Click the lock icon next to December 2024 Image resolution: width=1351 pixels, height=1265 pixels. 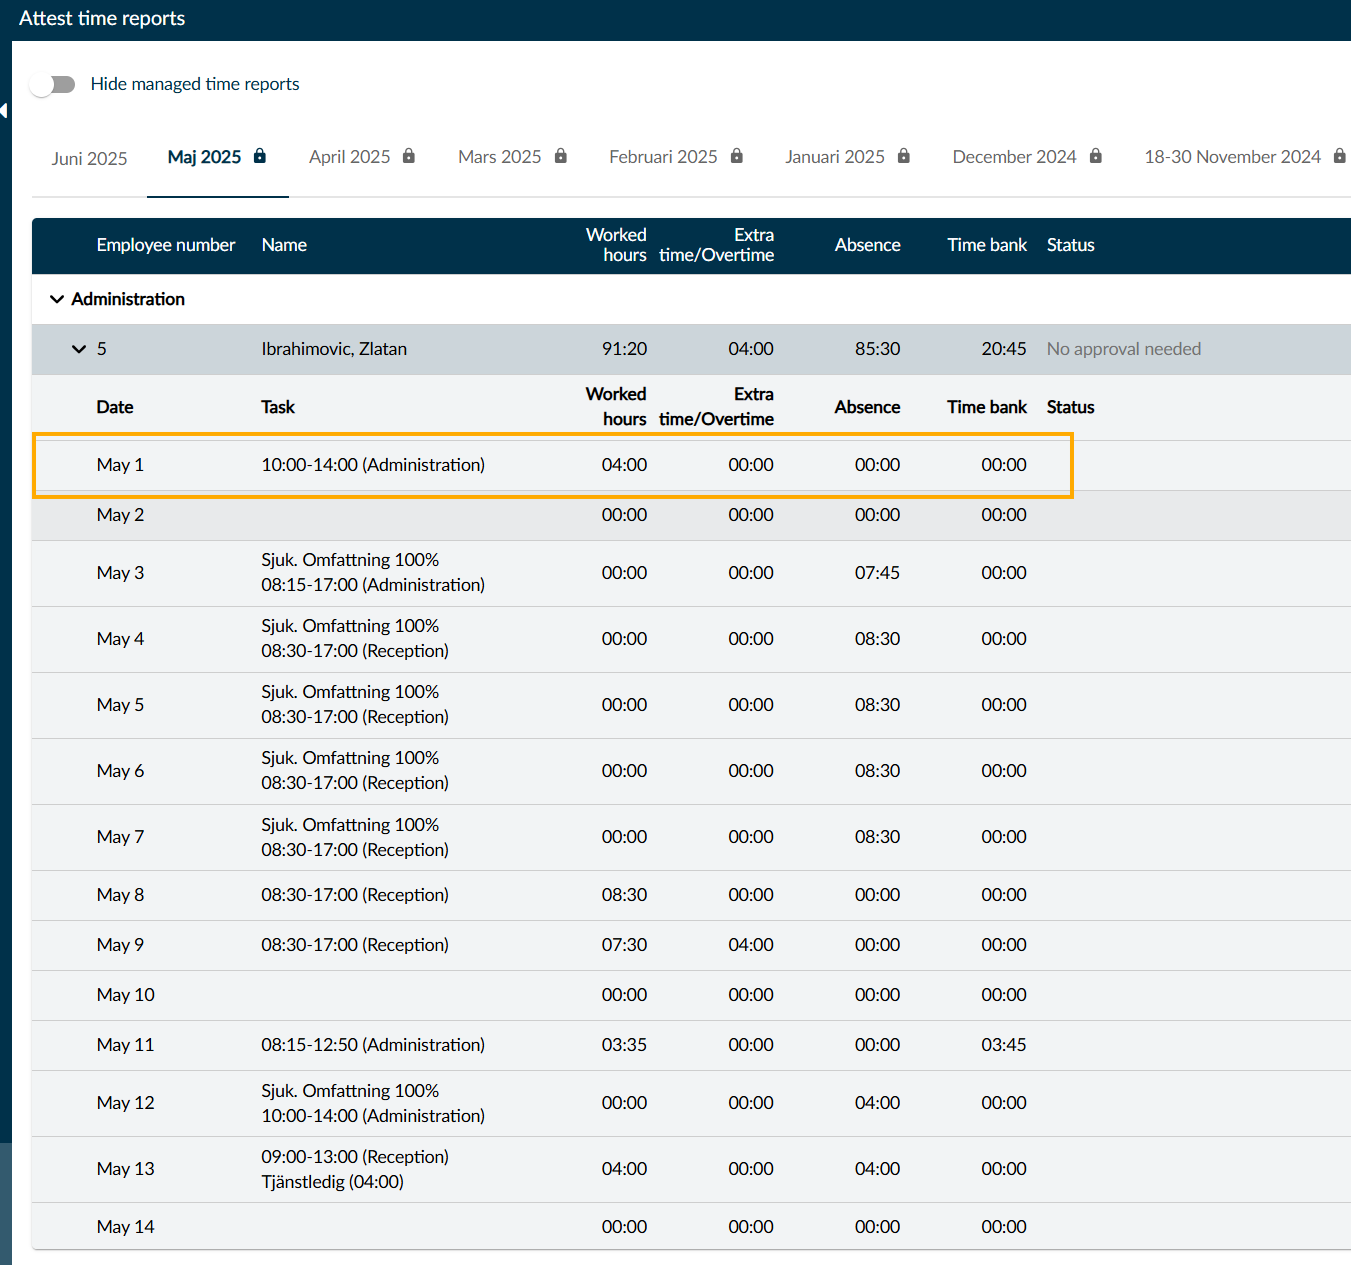point(1096,156)
